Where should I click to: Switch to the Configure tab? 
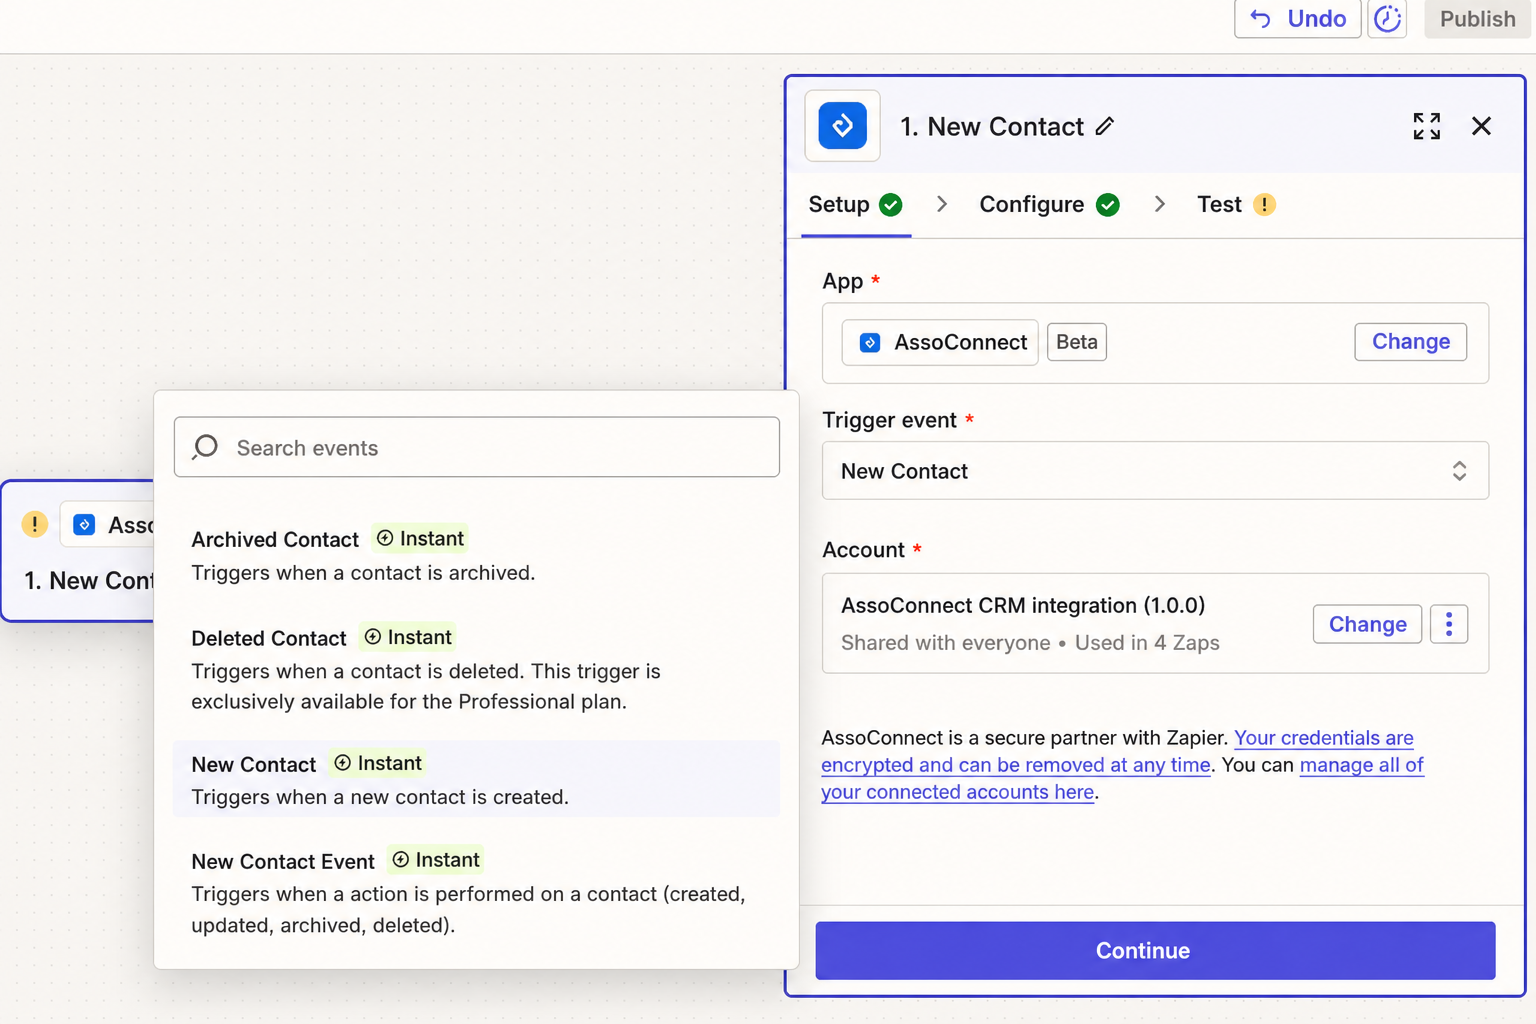click(1049, 205)
